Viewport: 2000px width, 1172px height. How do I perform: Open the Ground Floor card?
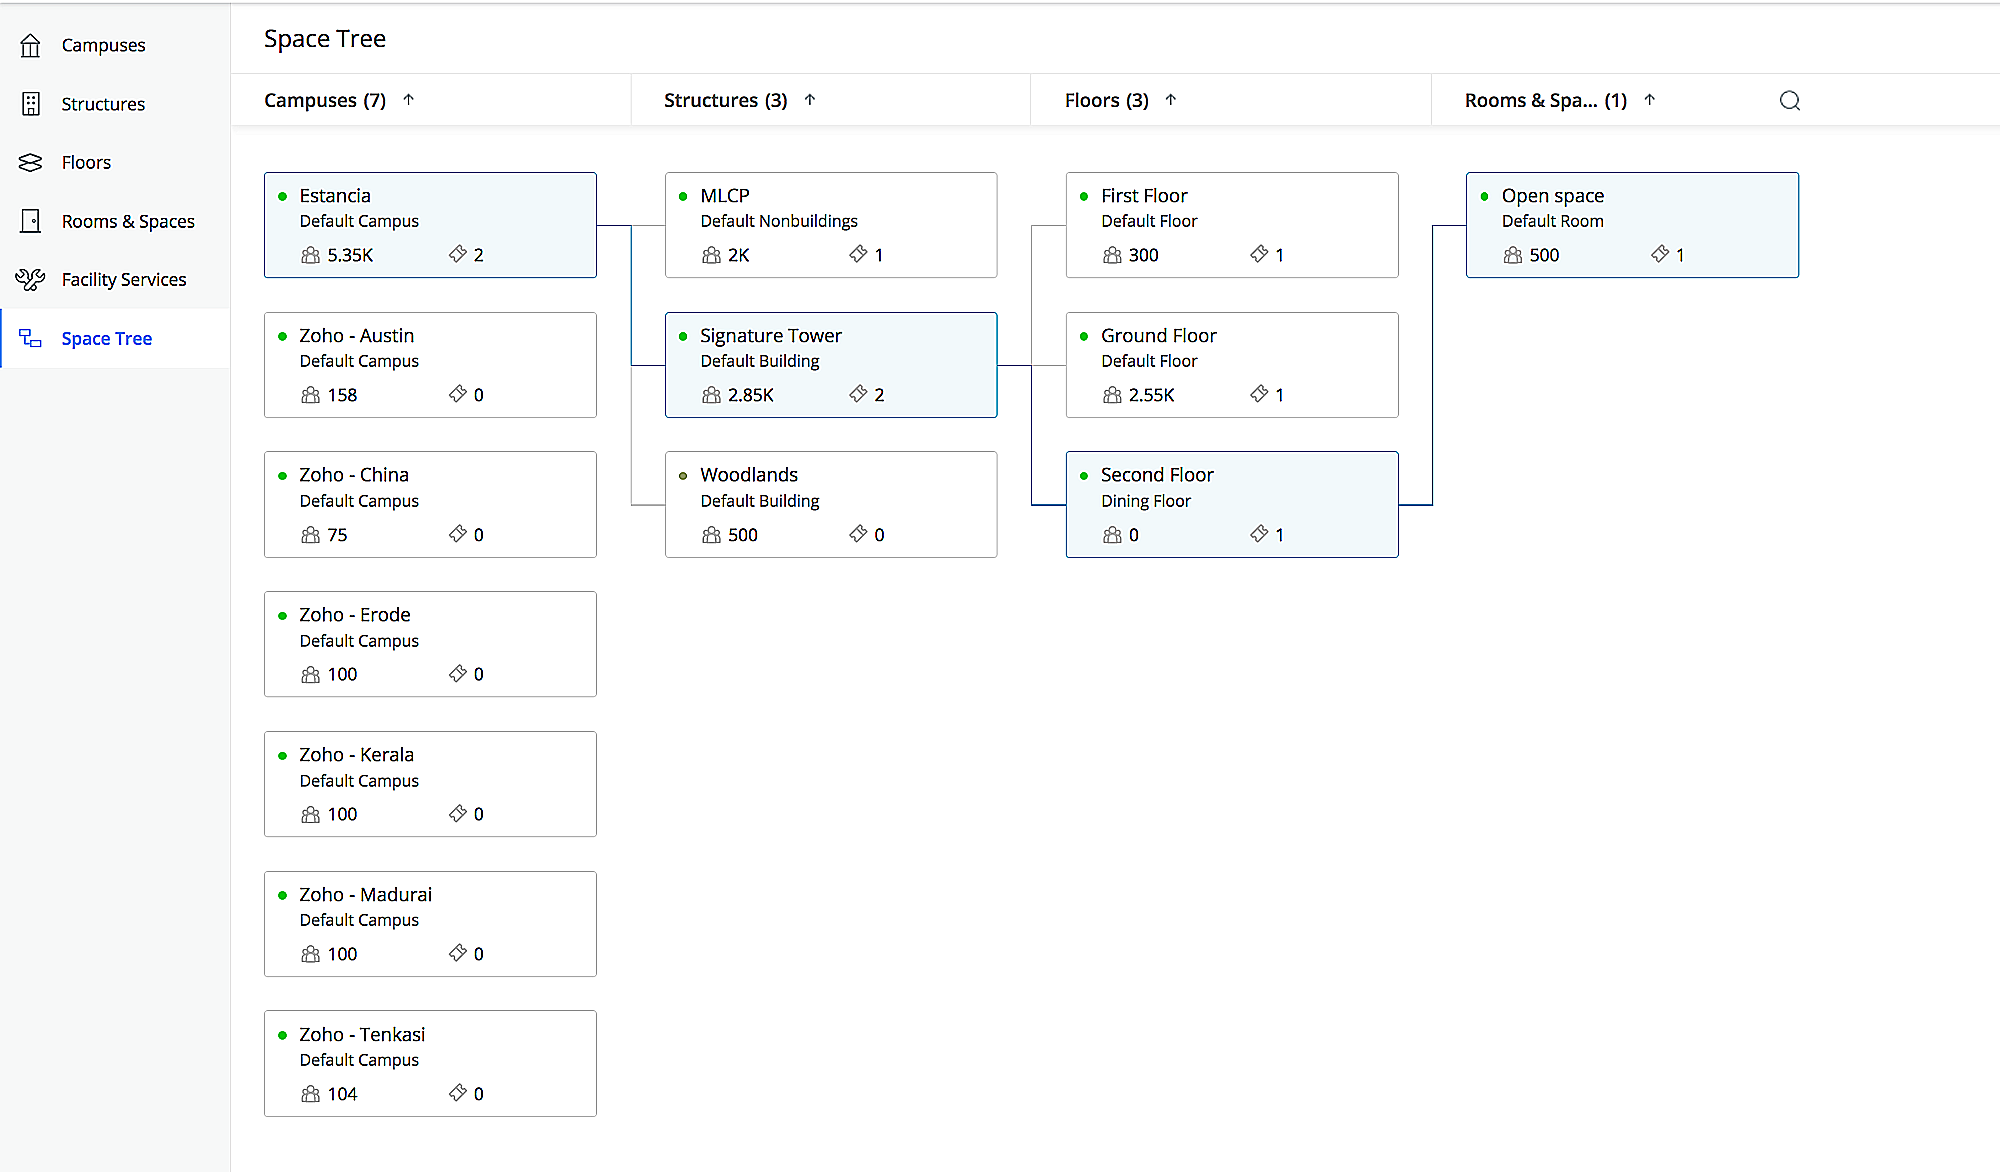[x=1231, y=364]
